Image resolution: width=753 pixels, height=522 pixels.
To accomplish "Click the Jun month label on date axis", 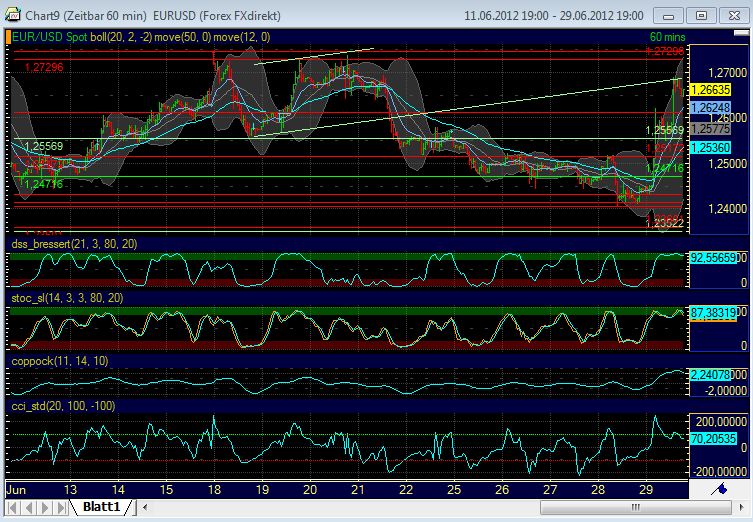I will click(x=16, y=490).
